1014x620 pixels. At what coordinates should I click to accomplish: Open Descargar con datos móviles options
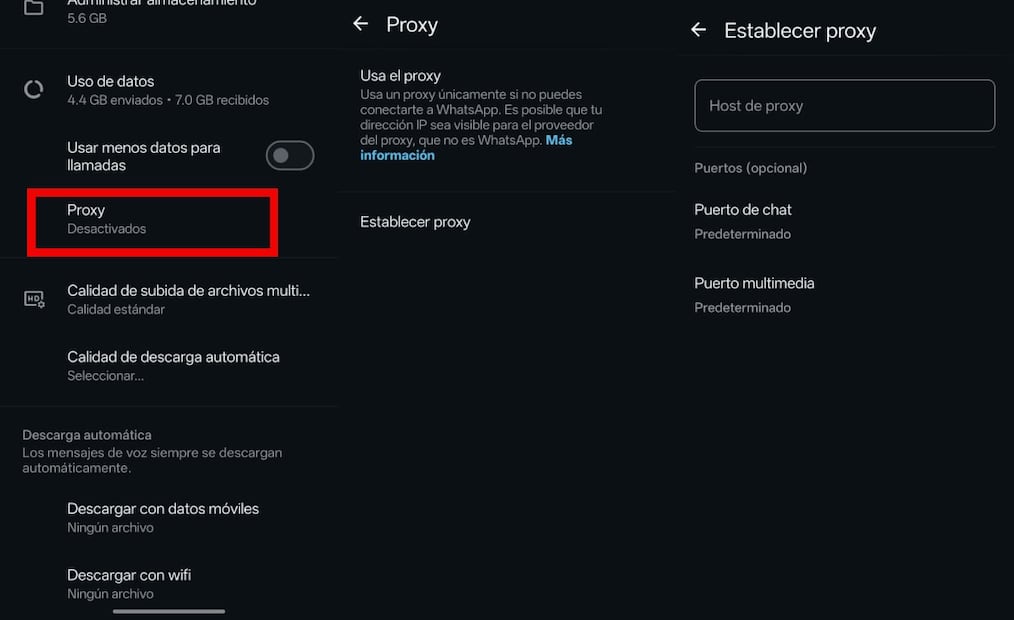pyautogui.click(x=163, y=516)
